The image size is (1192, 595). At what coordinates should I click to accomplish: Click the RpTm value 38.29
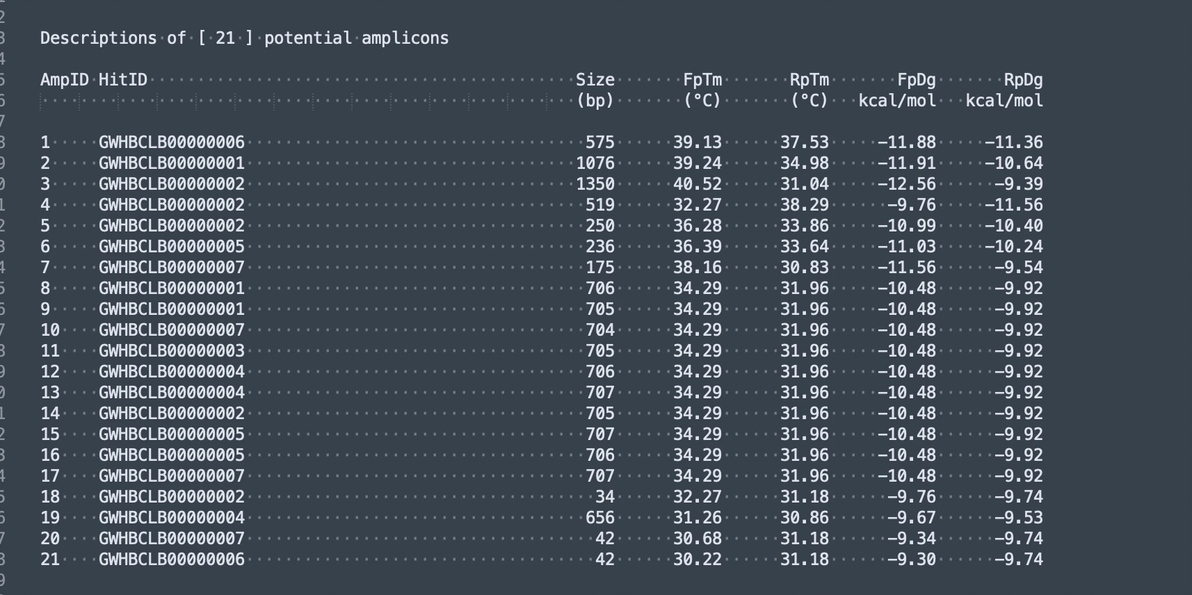(x=804, y=205)
